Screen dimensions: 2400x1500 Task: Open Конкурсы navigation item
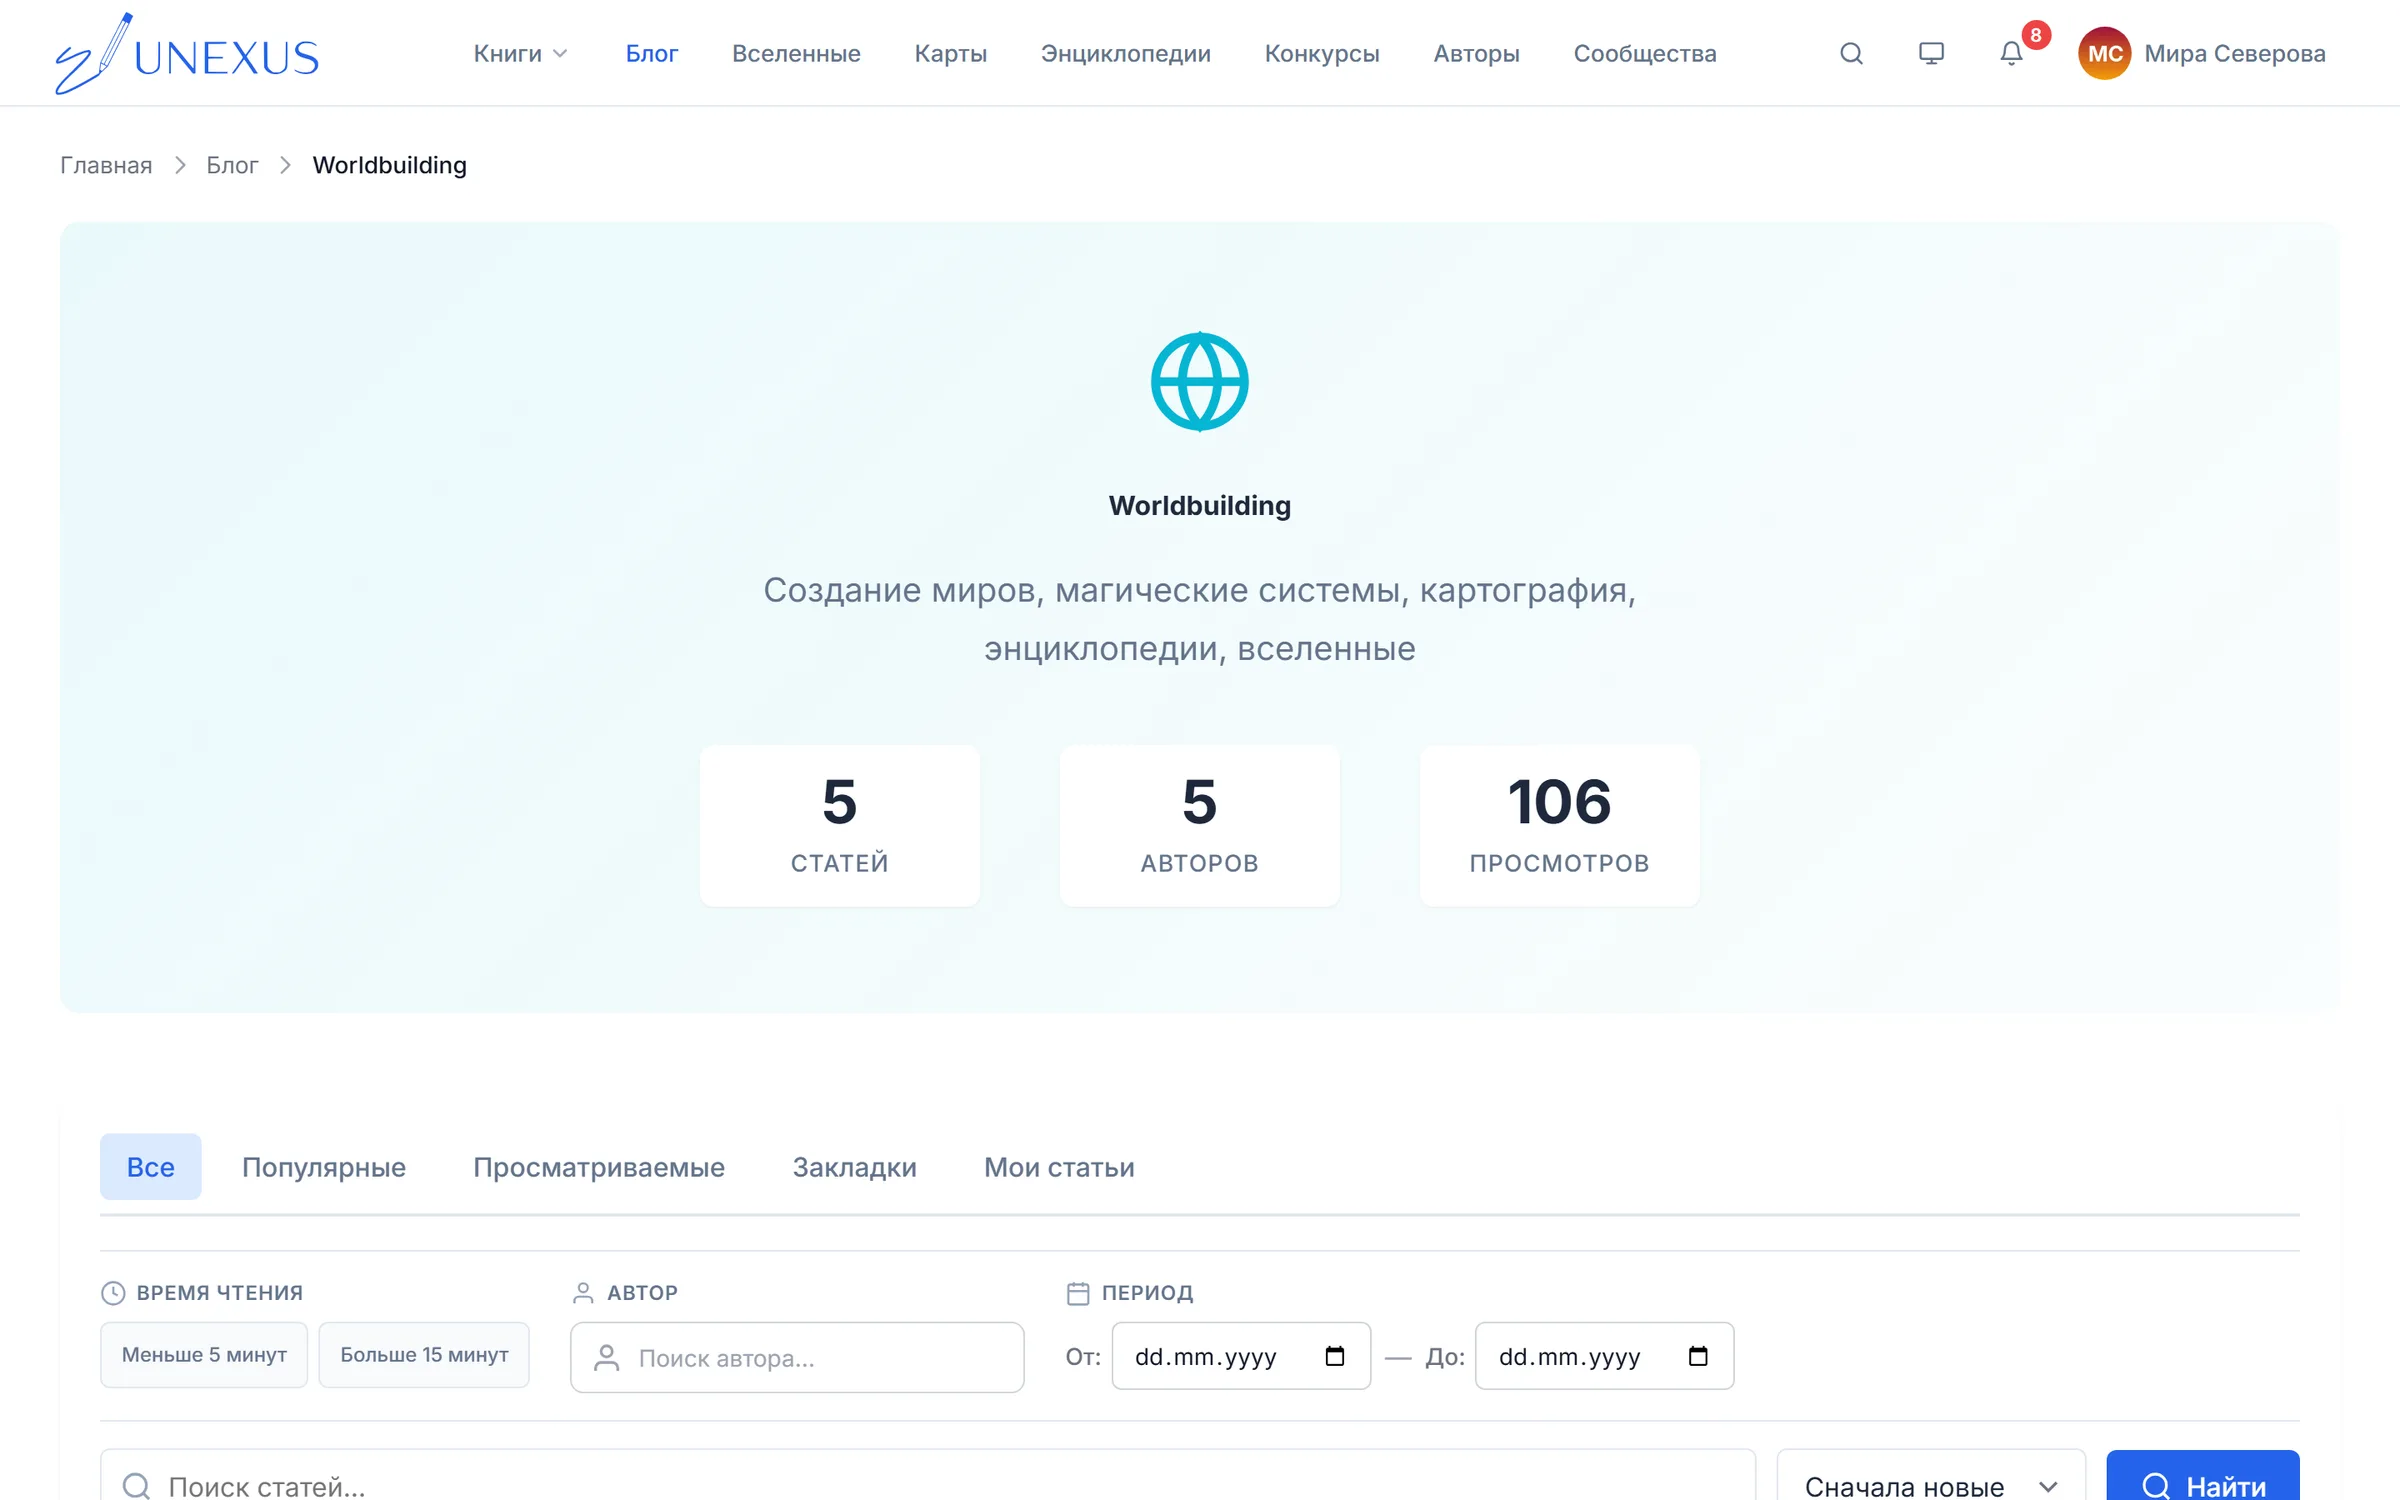click(x=1321, y=53)
